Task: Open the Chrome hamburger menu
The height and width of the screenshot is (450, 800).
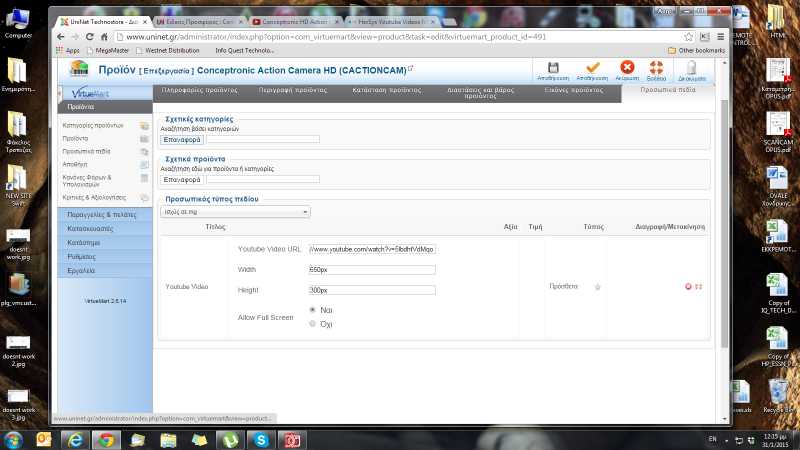Action: click(x=720, y=37)
